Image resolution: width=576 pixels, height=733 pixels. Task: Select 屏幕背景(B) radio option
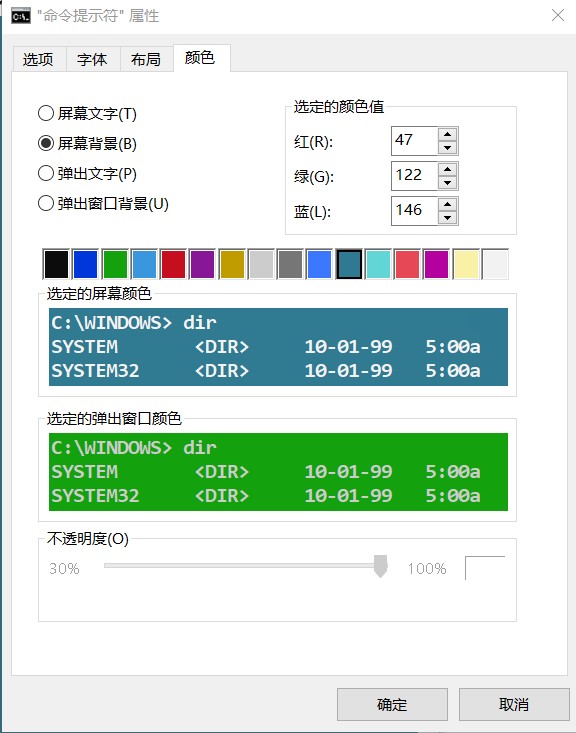[87, 144]
